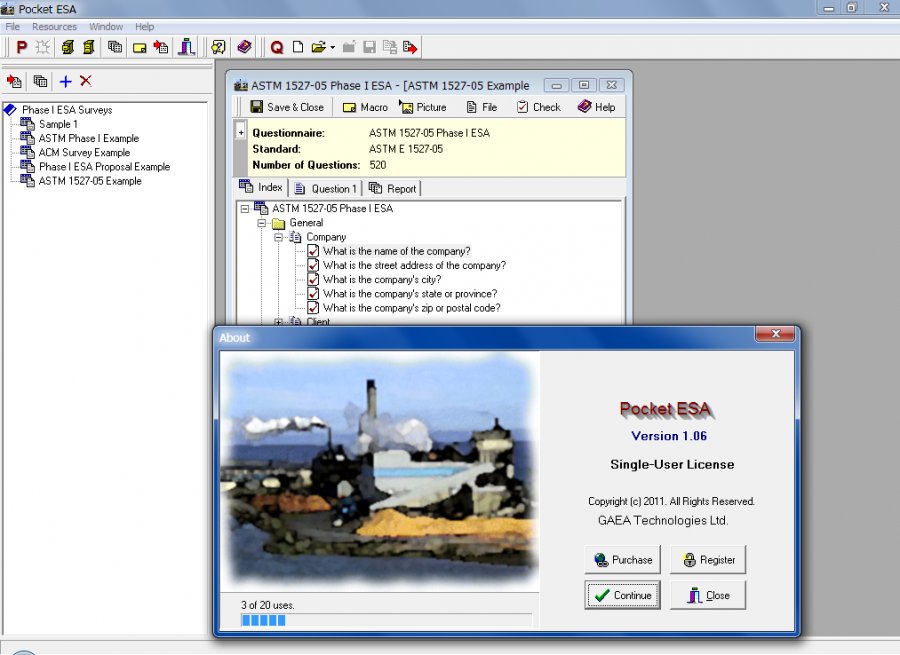This screenshot has width=900, height=655.
Task: Collapse the Company node
Action: pos(278,237)
